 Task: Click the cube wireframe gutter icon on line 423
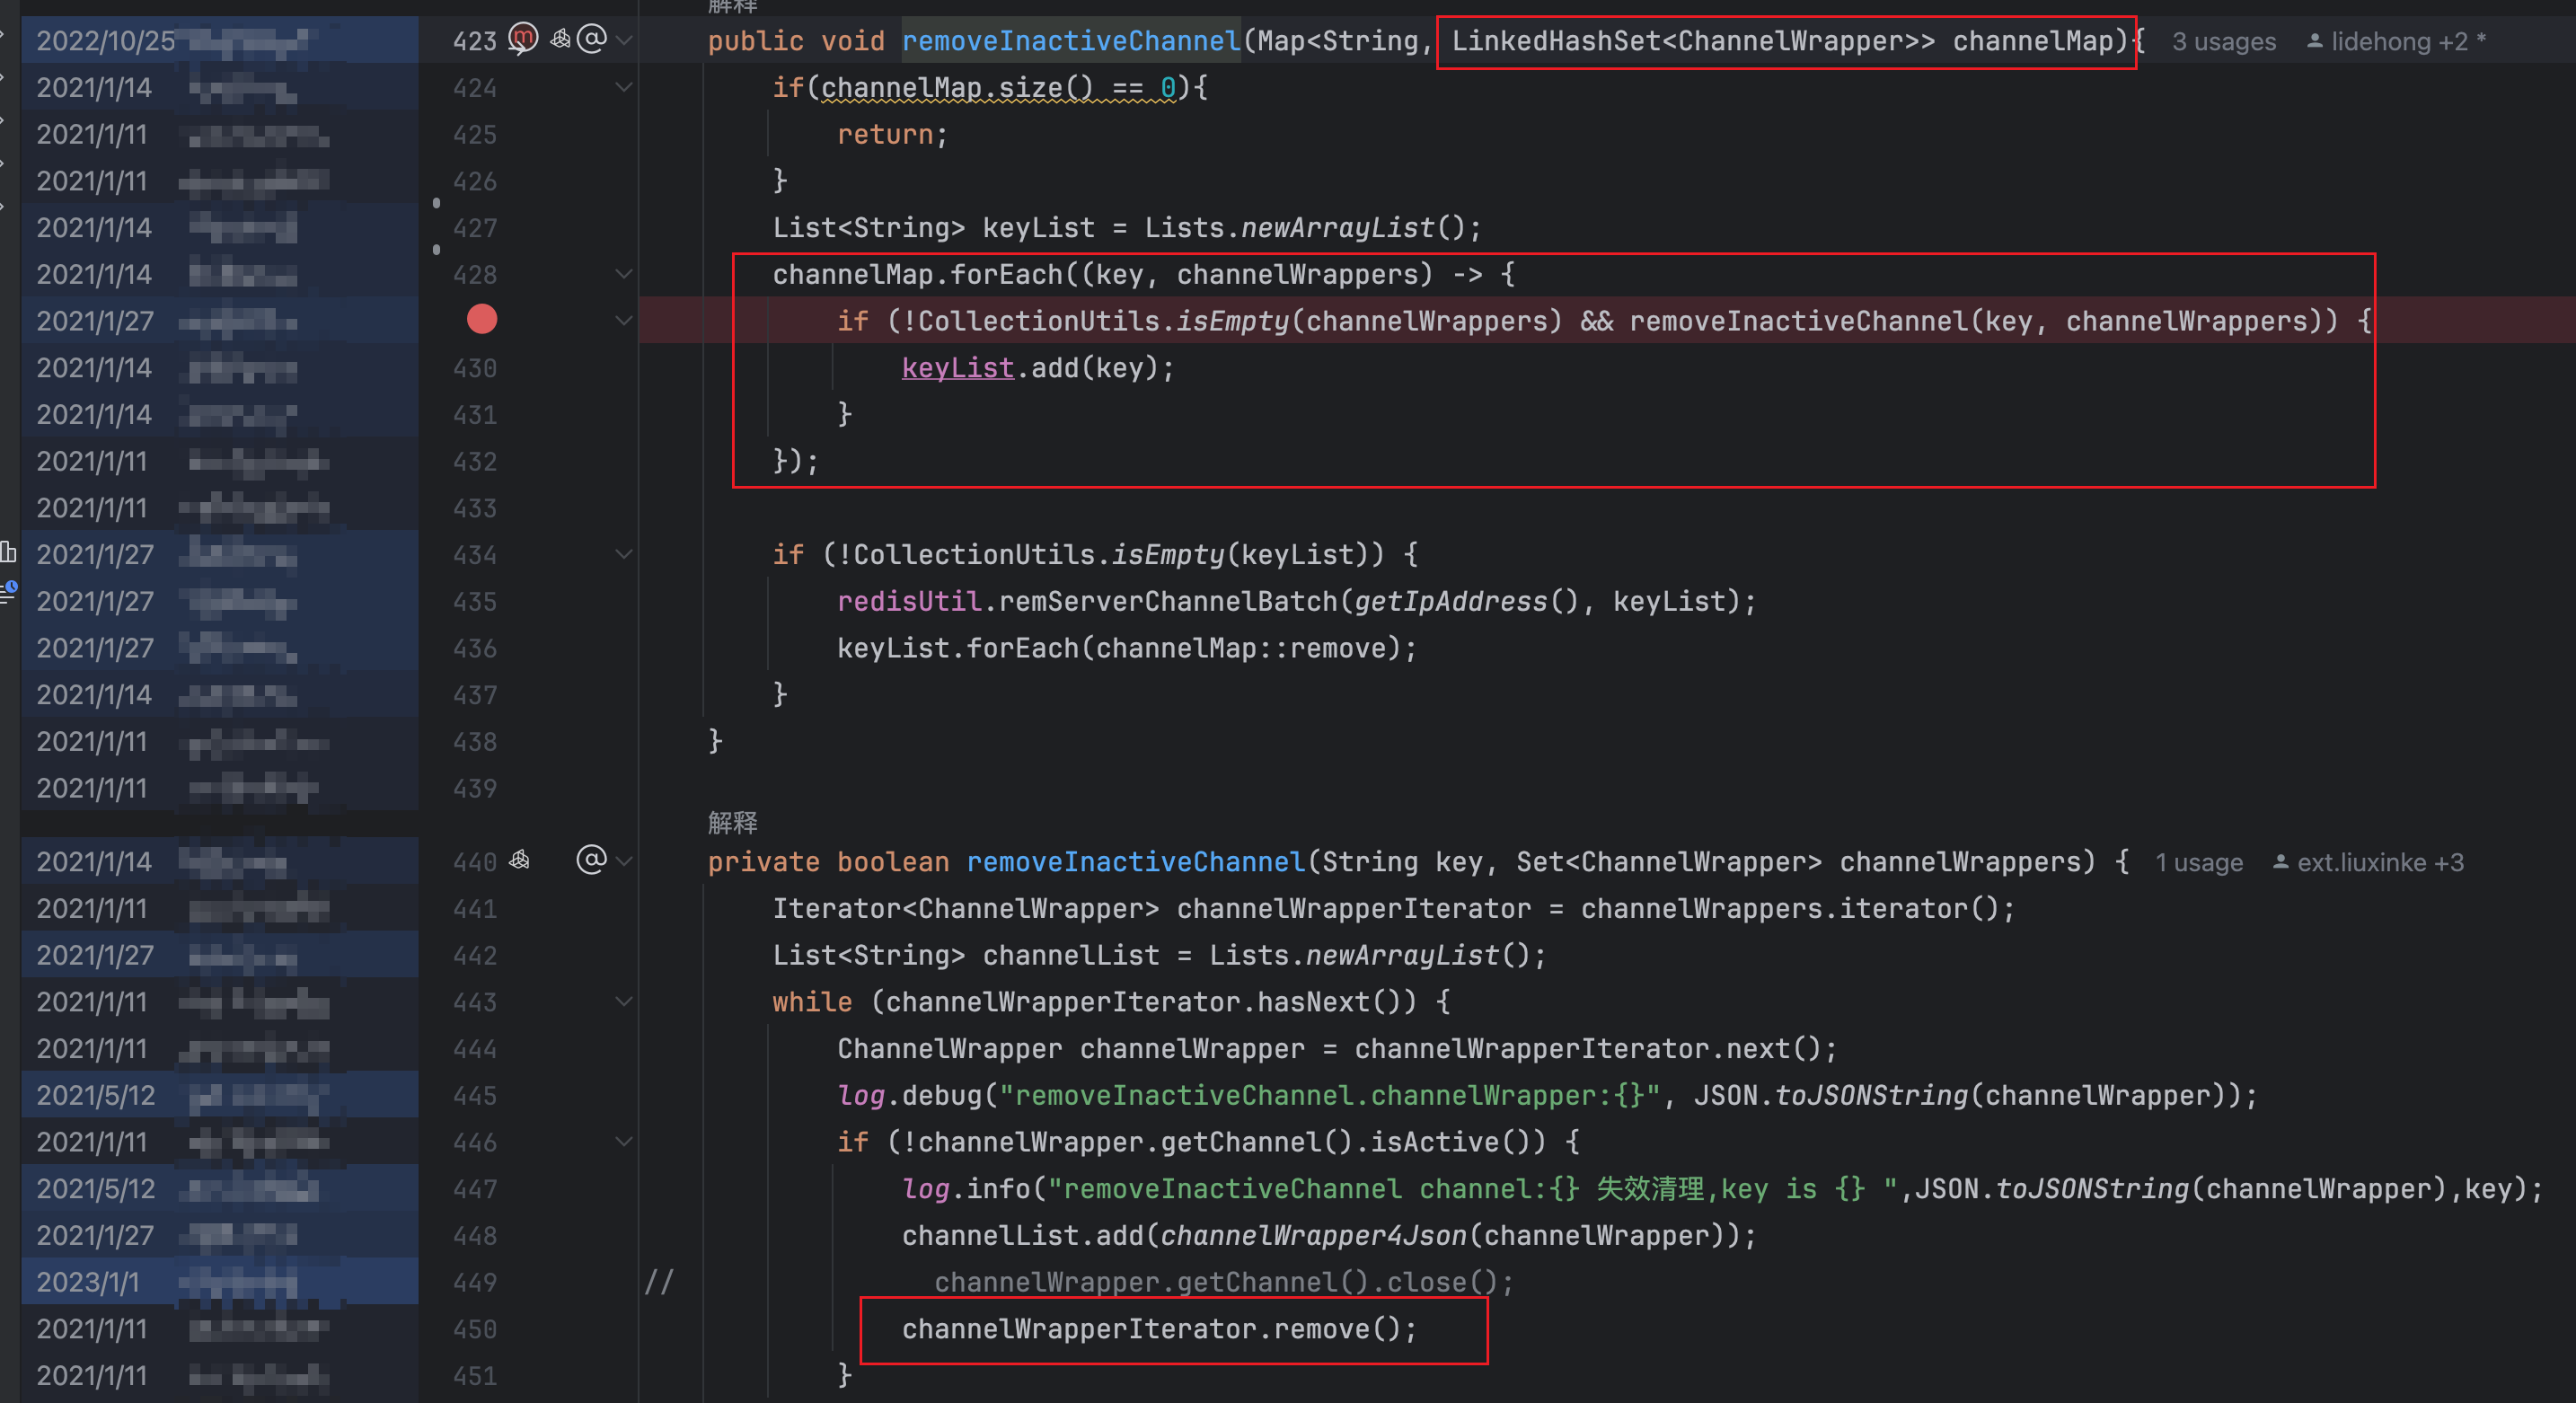click(561, 39)
